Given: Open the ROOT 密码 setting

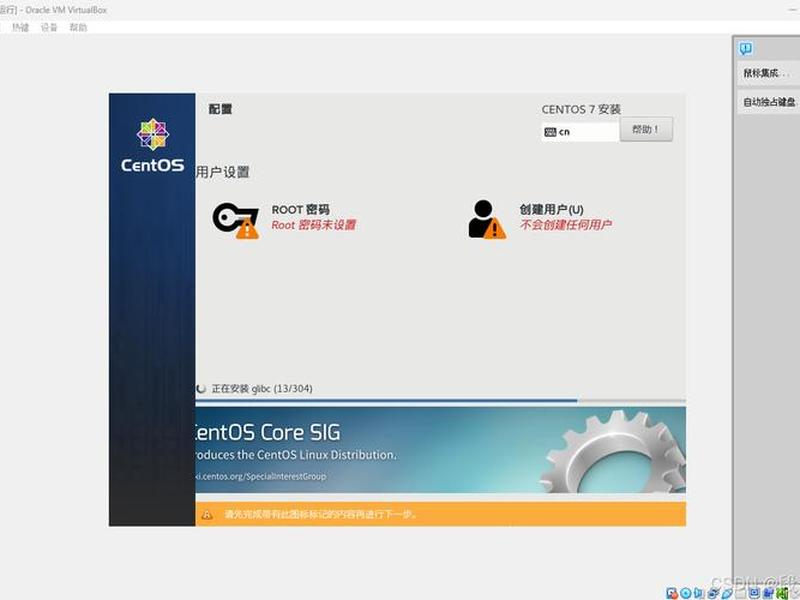Looking at the screenshot, I should point(285,220).
